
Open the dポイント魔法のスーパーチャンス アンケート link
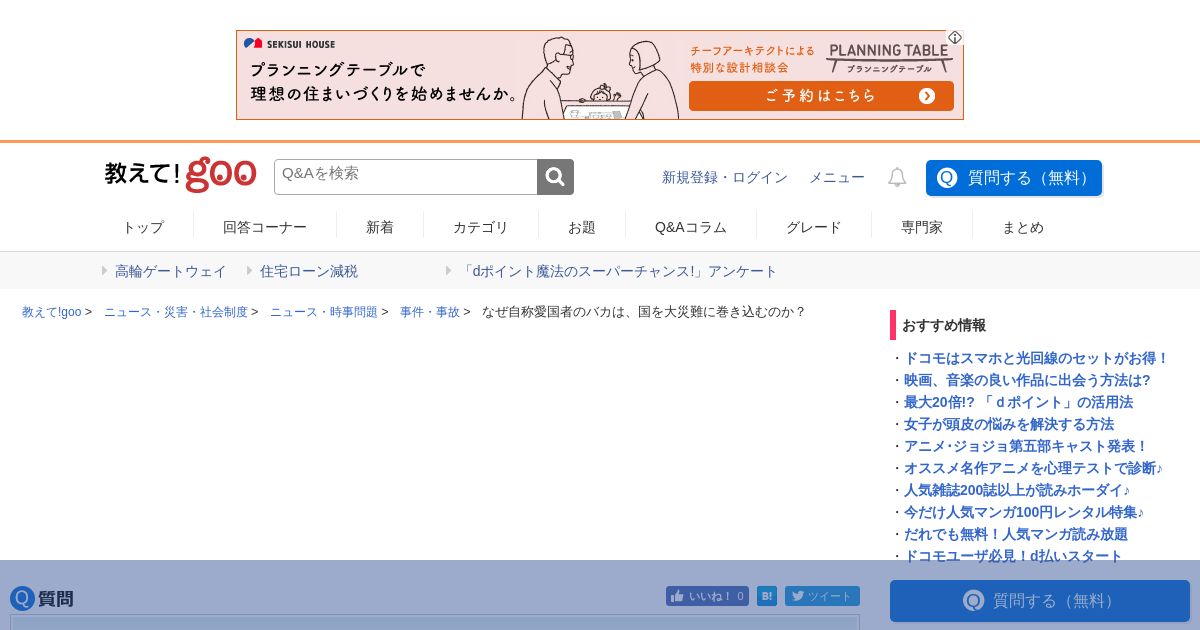point(618,271)
